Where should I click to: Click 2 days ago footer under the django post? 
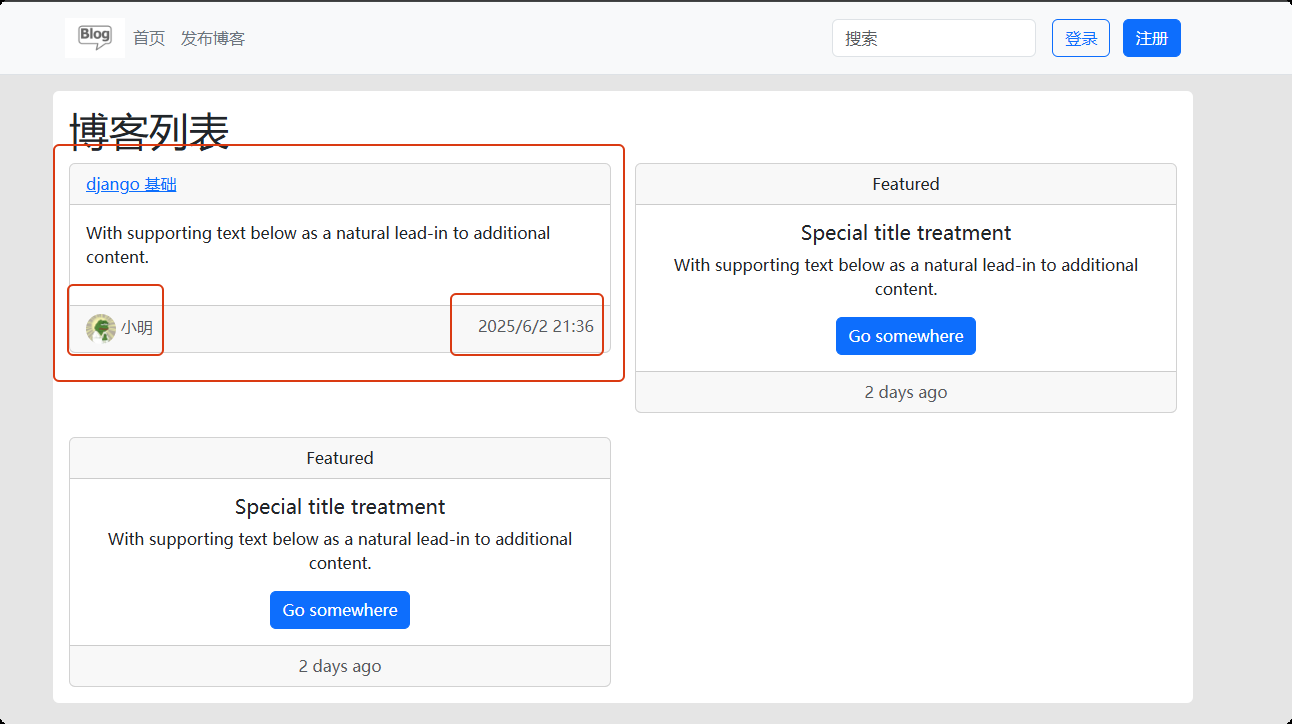[x=339, y=666]
